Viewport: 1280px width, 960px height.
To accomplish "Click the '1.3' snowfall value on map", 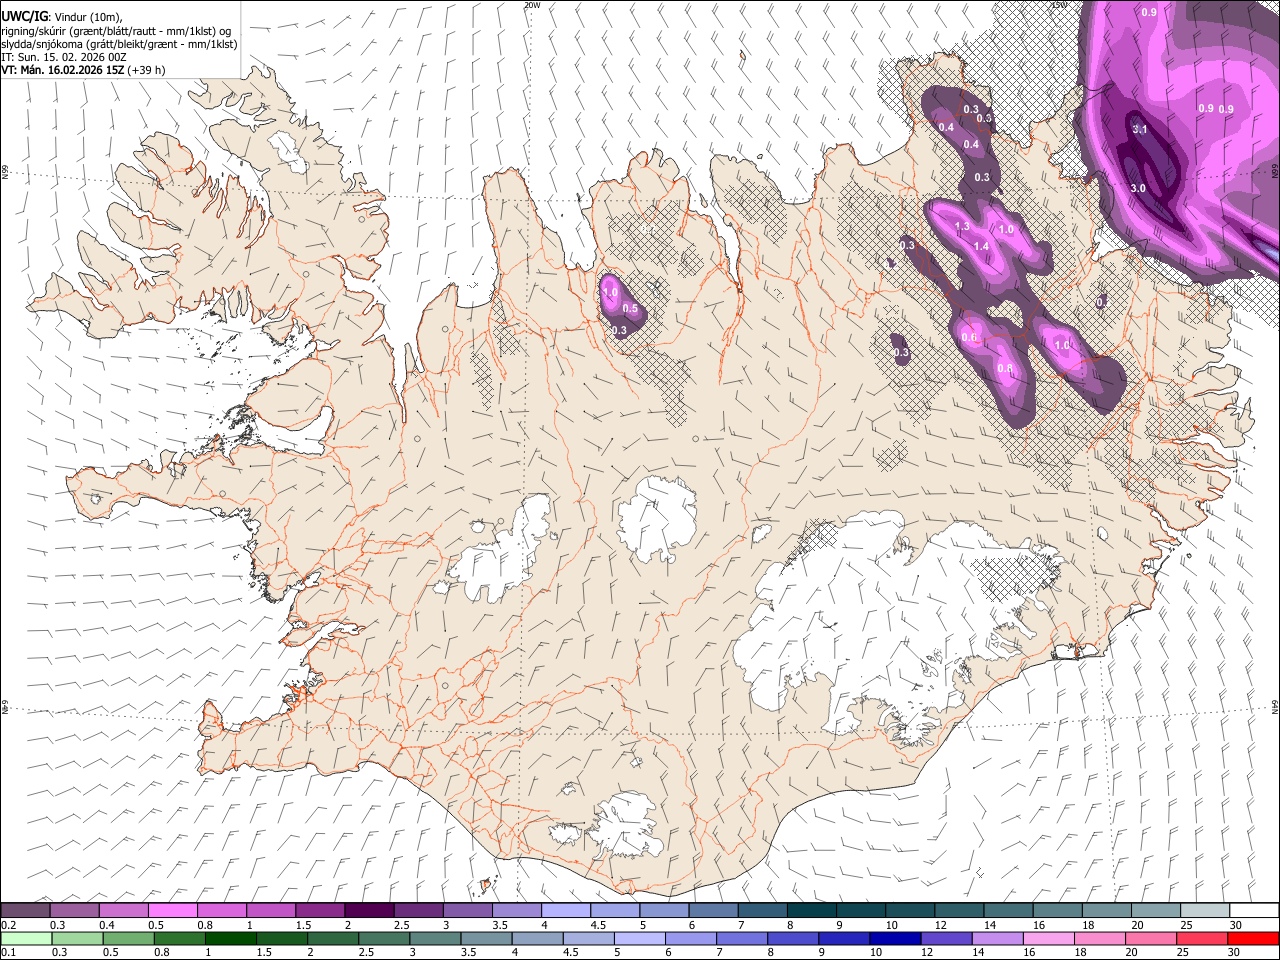I will pyautogui.click(x=963, y=227).
